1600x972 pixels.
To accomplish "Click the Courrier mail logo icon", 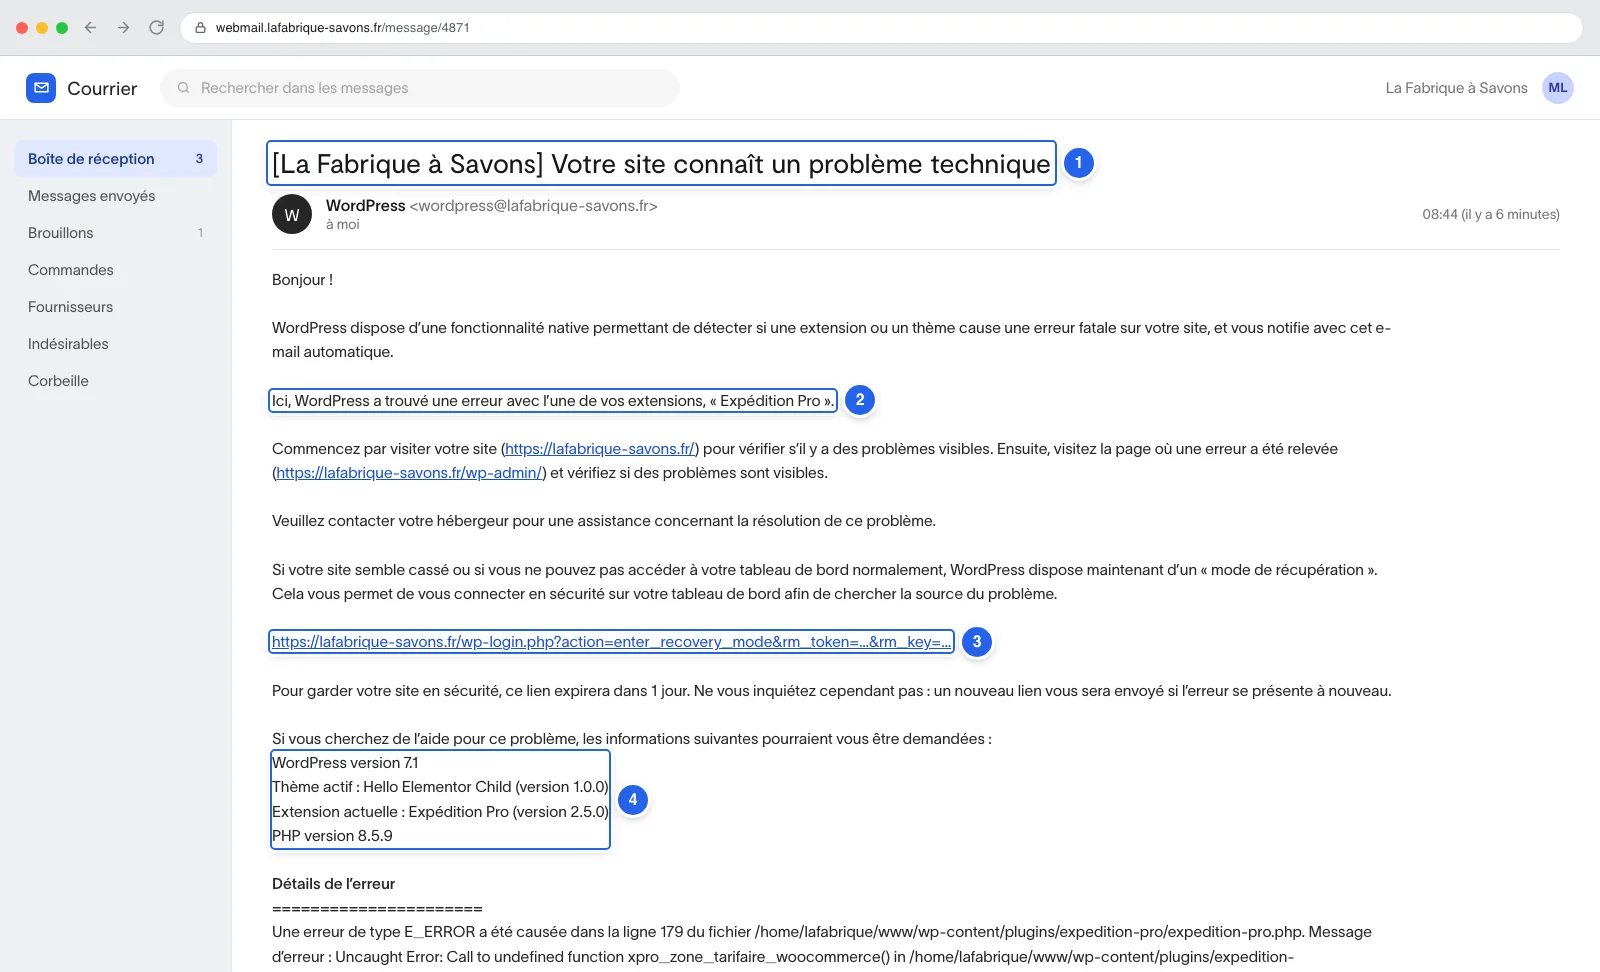I will click(41, 88).
